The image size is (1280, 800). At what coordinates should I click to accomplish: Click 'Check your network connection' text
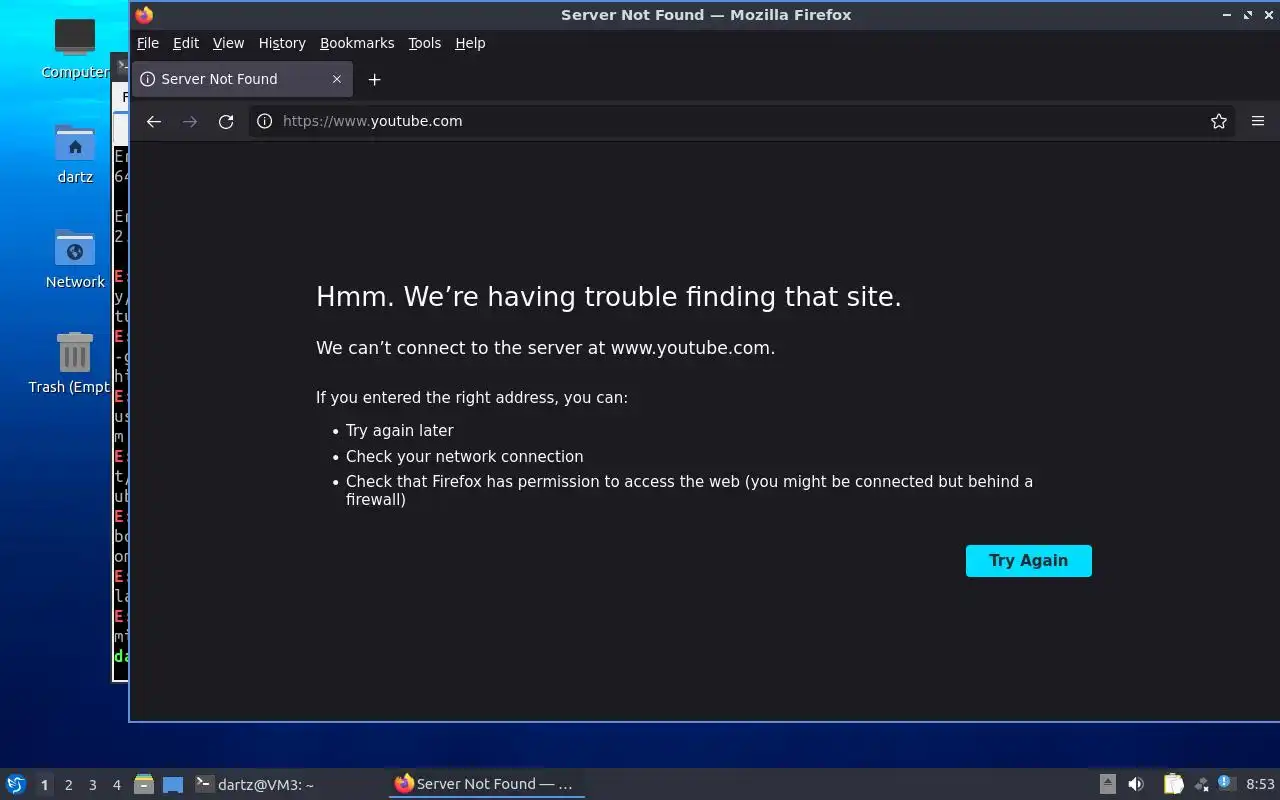[464, 456]
